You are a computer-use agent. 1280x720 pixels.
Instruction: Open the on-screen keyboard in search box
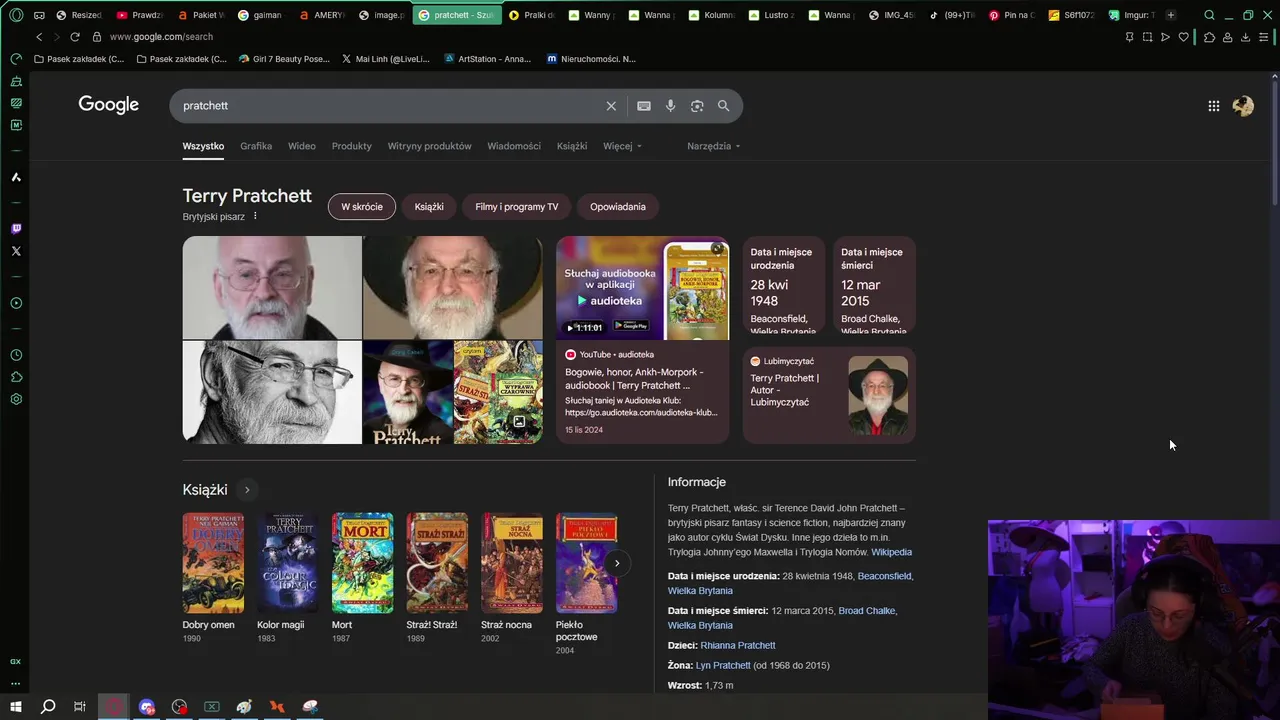coord(644,106)
